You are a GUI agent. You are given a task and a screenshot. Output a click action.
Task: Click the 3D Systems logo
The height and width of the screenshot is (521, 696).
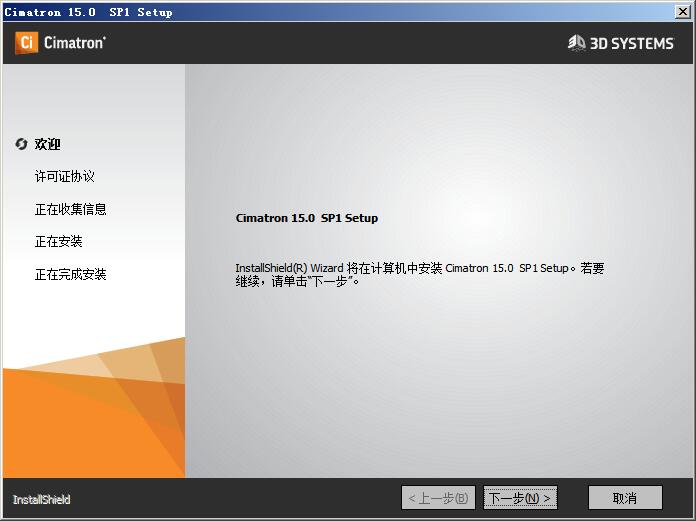tap(621, 43)
